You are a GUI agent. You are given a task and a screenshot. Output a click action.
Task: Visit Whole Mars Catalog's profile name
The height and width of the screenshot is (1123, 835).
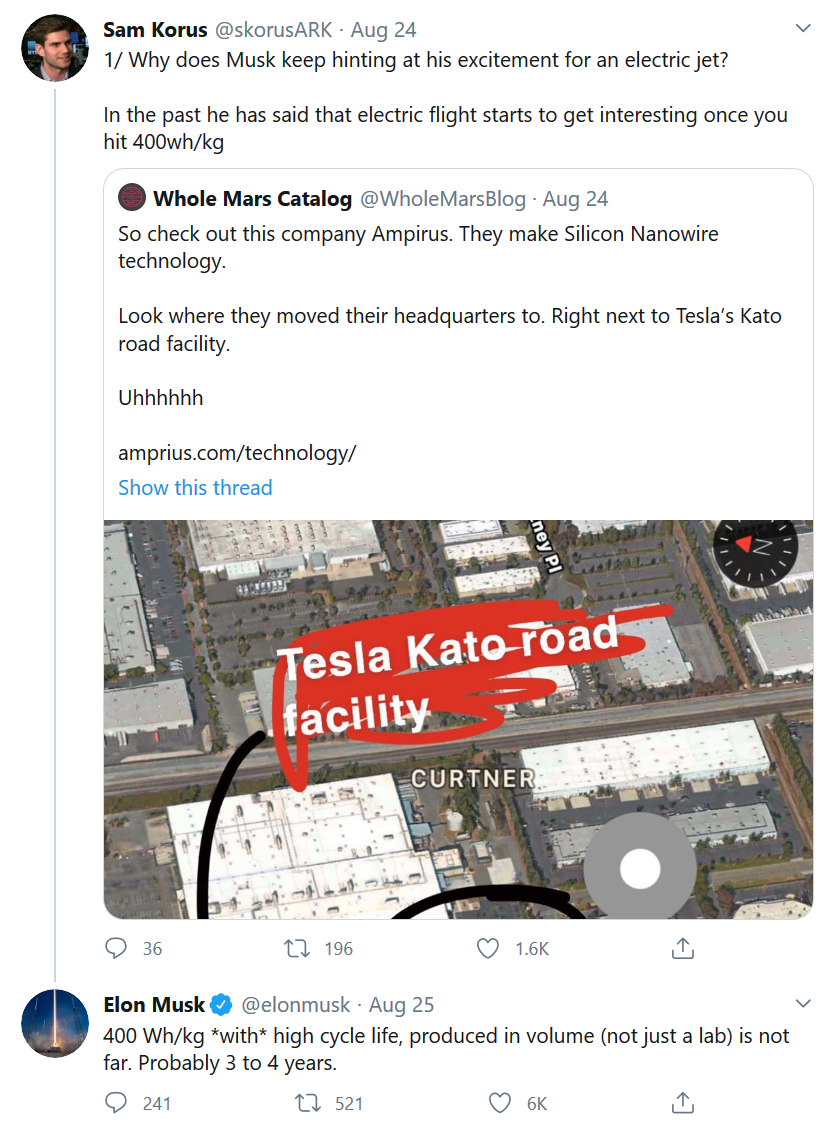[252, 199]
